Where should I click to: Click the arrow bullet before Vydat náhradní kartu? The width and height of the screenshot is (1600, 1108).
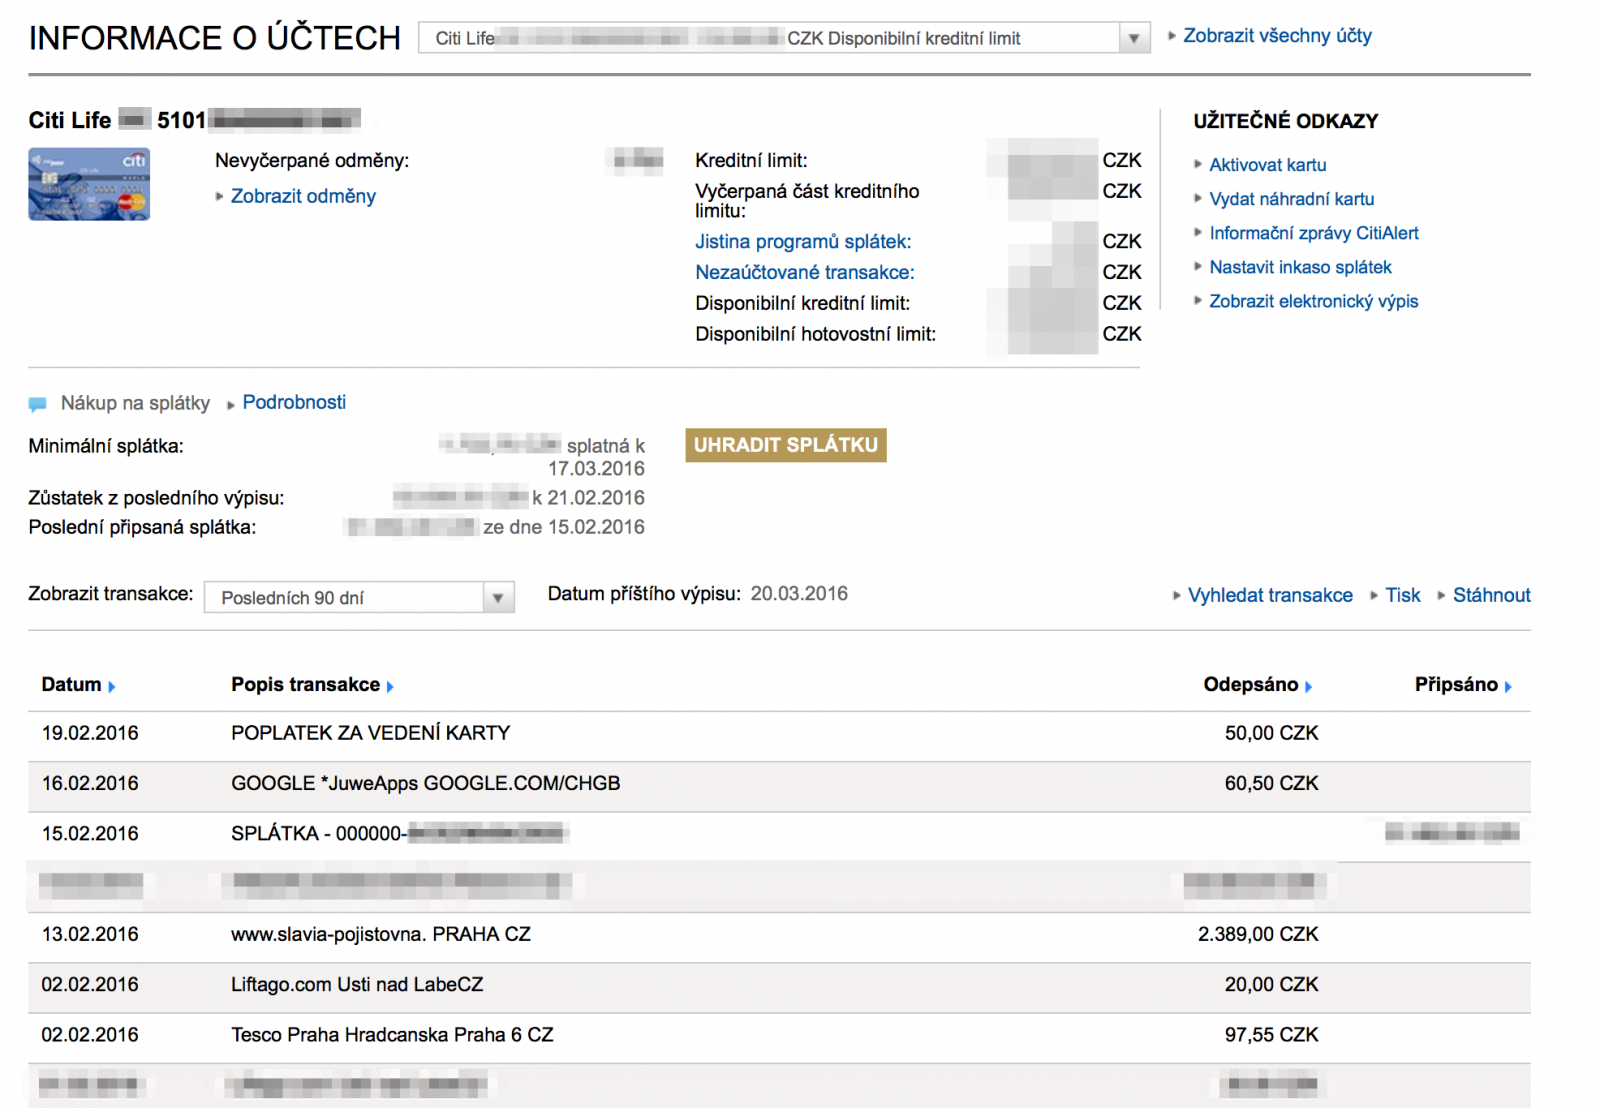(x=1198, y=198)
